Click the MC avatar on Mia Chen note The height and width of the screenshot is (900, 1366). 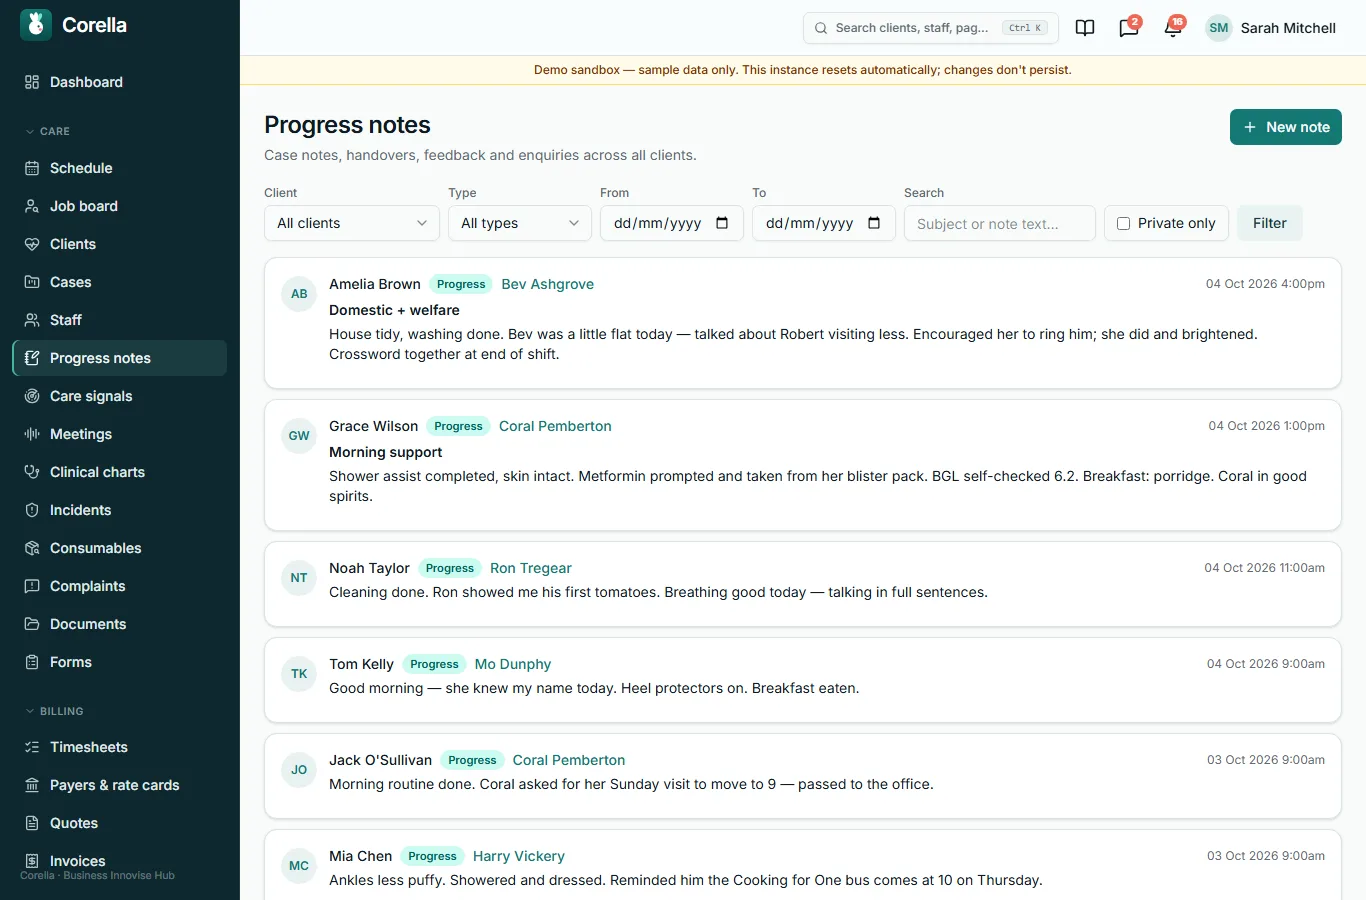(x=299, y=866)
